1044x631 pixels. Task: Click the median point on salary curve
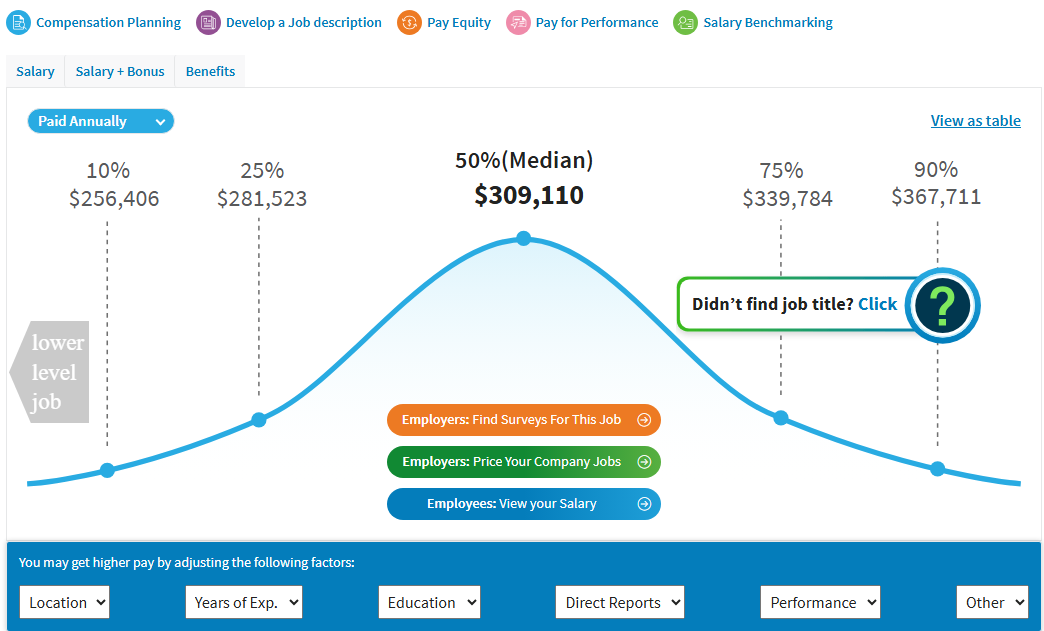[523, 238]
